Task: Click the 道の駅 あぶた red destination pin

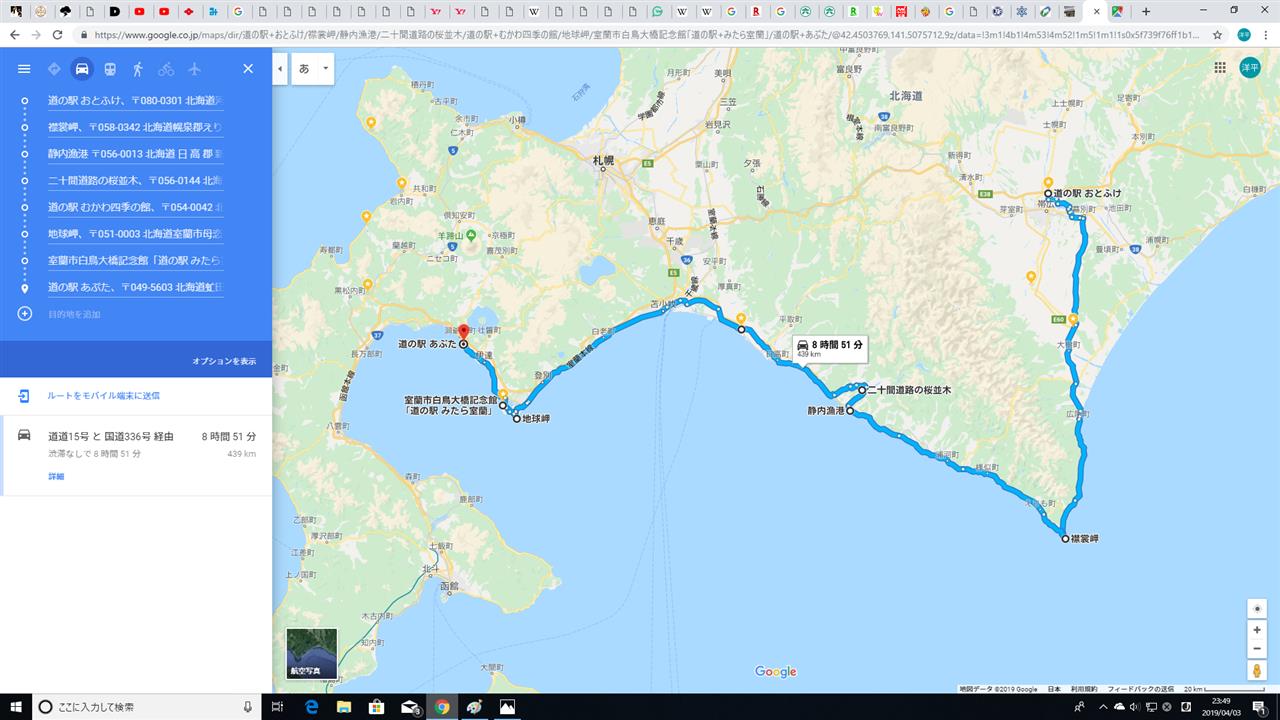Action: click(463, 333)
